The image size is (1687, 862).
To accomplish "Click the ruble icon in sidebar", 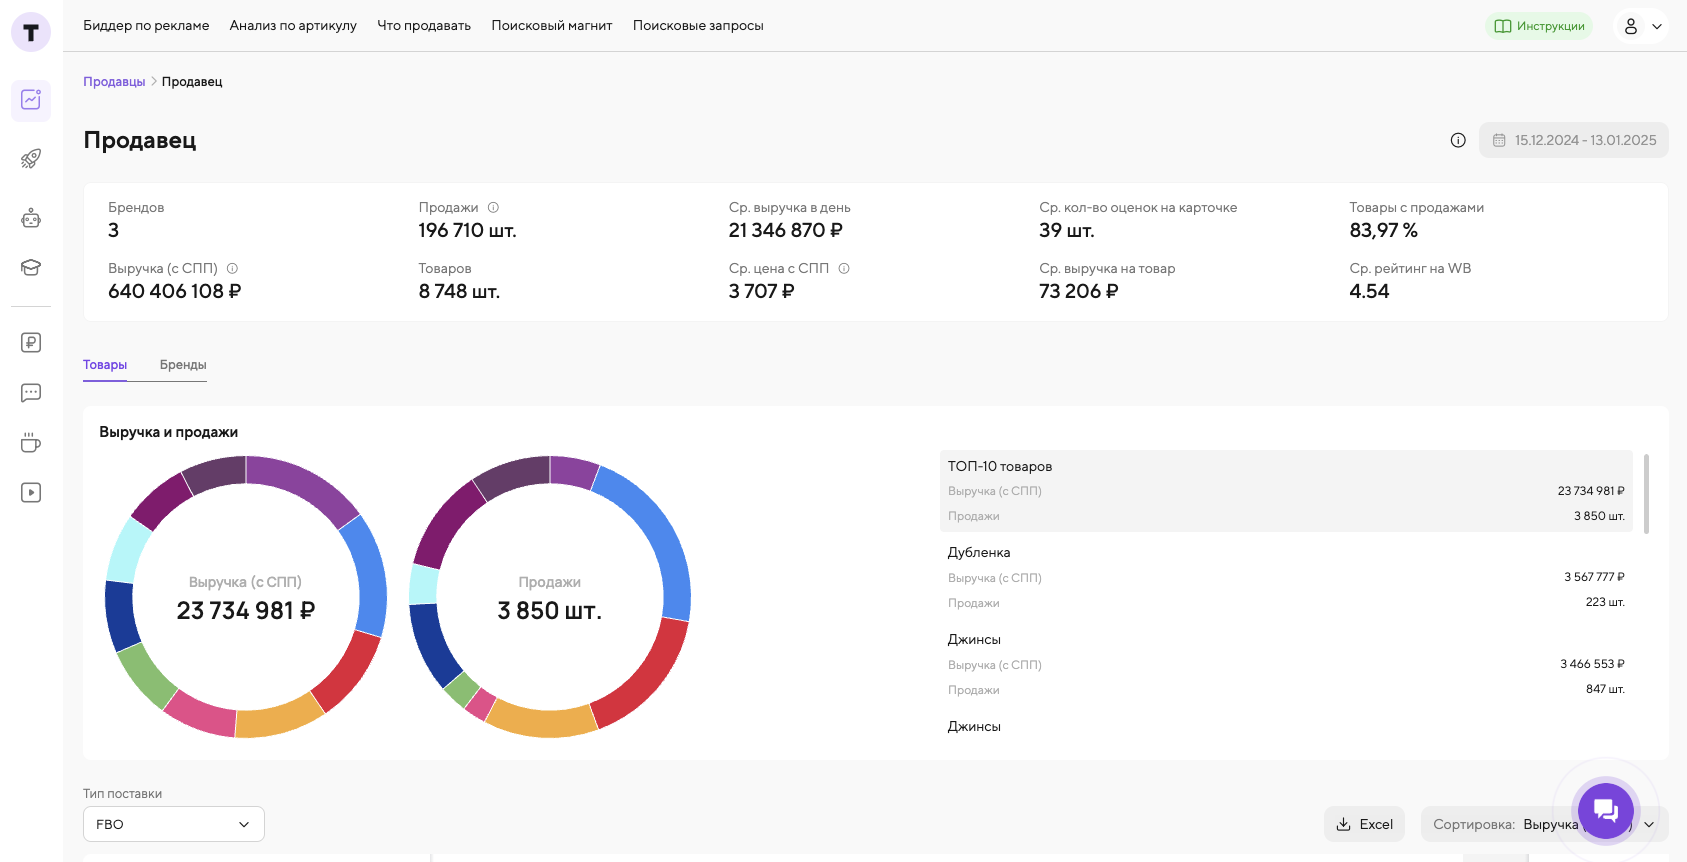I will pyautogui.click(x=31, y=343).
